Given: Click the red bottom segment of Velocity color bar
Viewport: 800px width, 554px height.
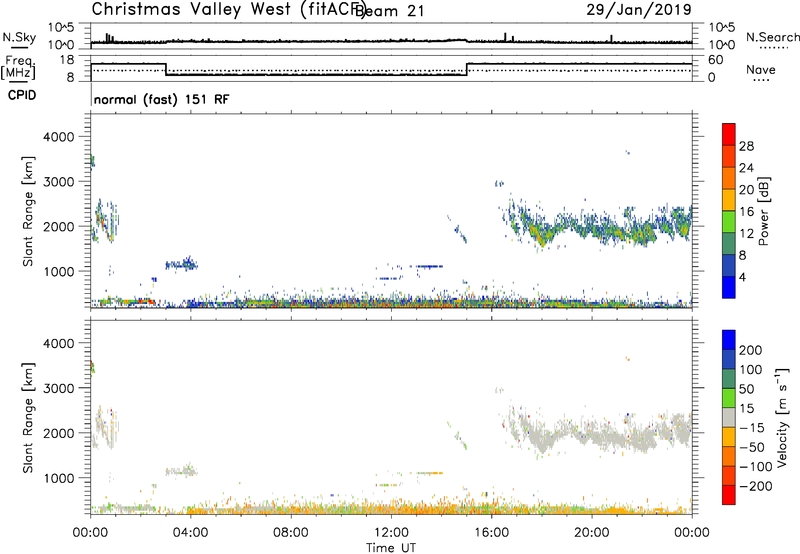Looking at the screenshot, I should tap(729, 495).
